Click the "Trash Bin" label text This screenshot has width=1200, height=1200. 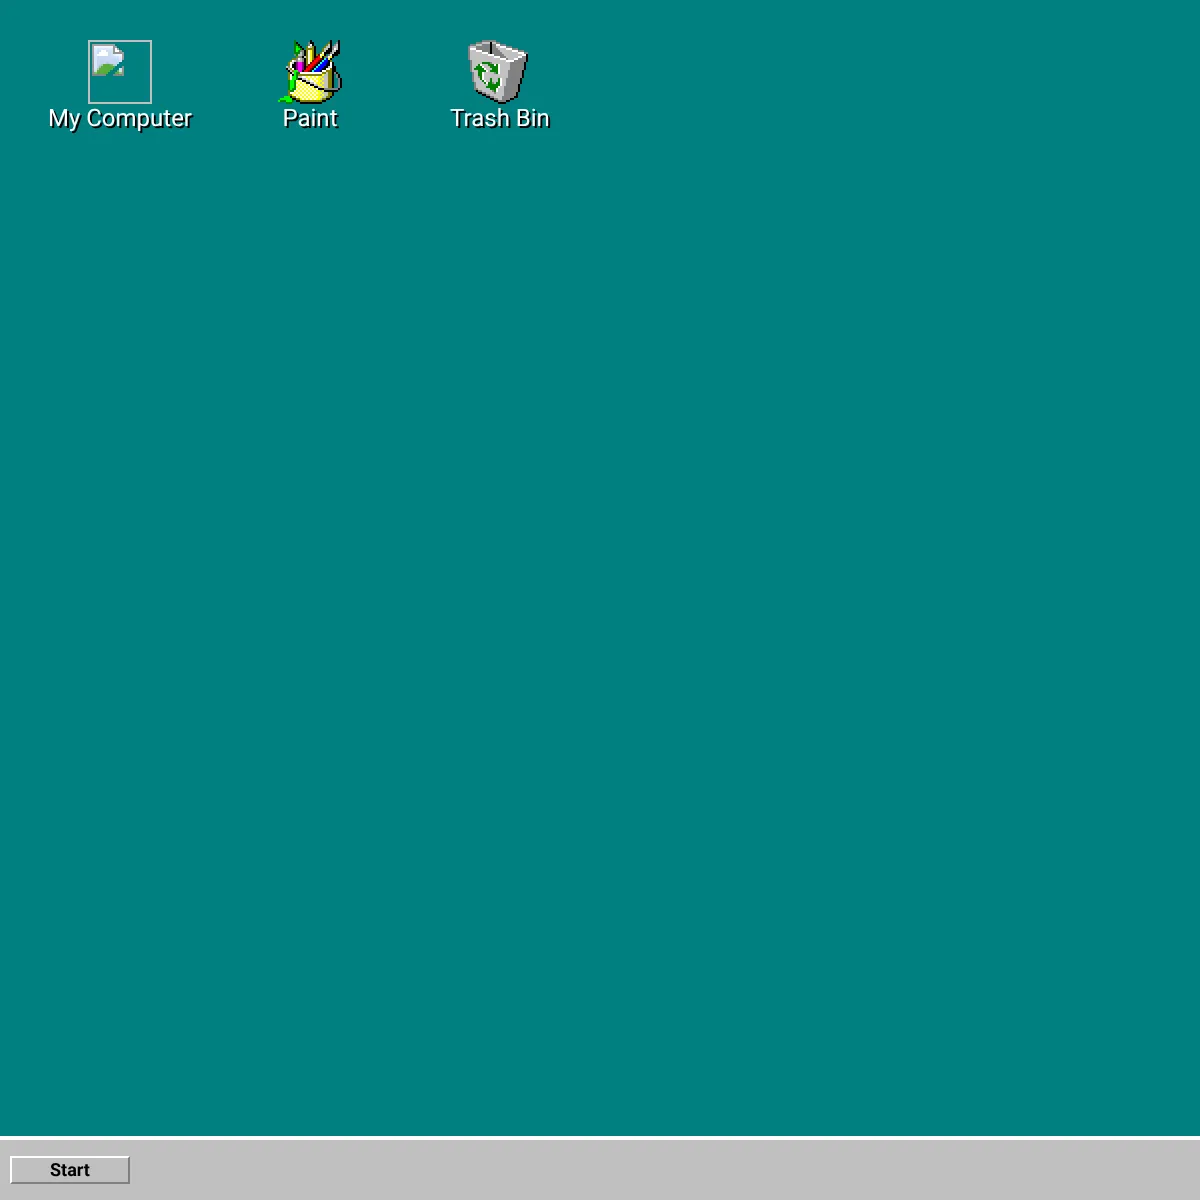pyautogui.click(x=500, y=119)
